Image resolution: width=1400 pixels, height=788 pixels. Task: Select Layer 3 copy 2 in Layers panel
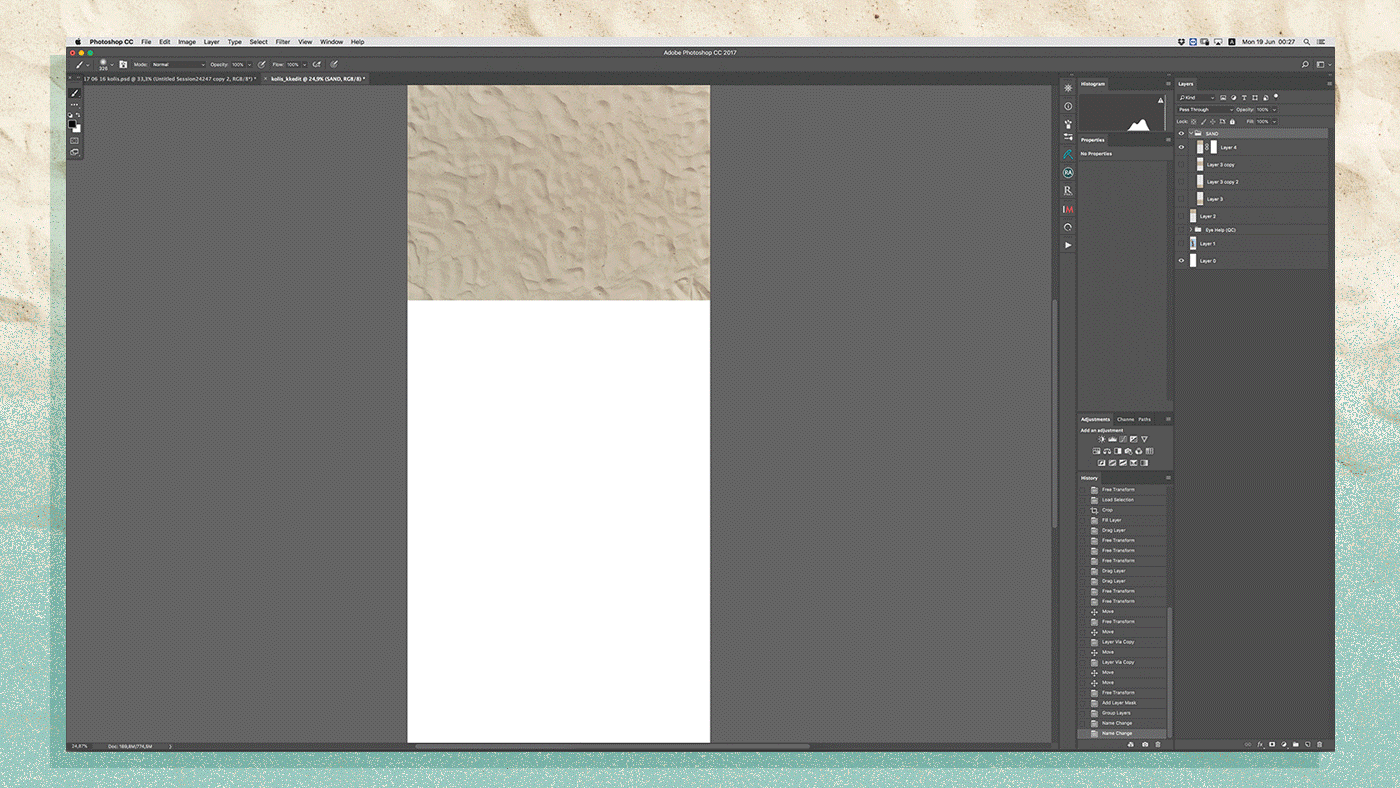tap(1258, 182)
